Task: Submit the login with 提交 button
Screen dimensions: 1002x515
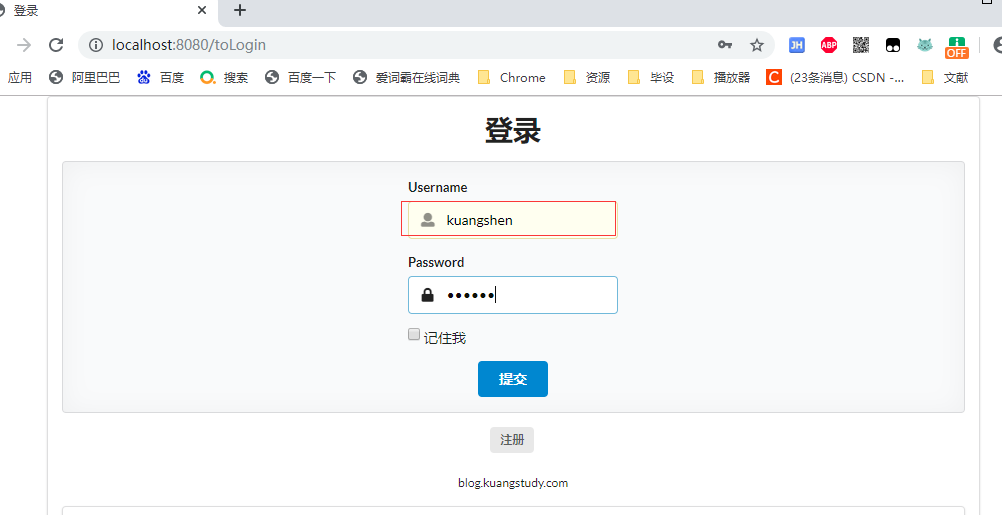Action: click(512, 379)
